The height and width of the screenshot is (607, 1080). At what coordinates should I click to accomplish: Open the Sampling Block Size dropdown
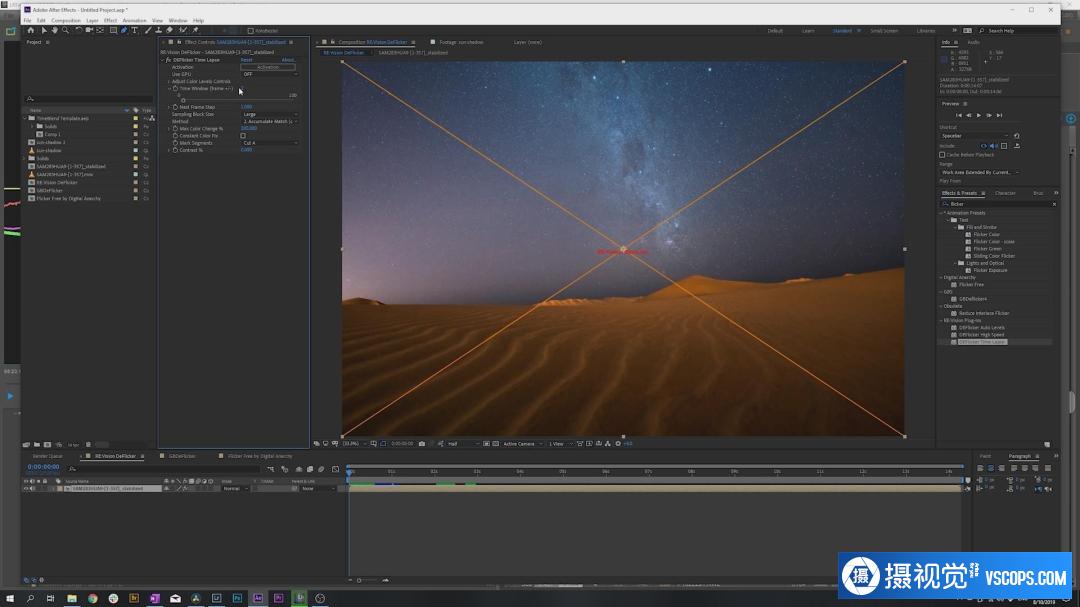269,114
